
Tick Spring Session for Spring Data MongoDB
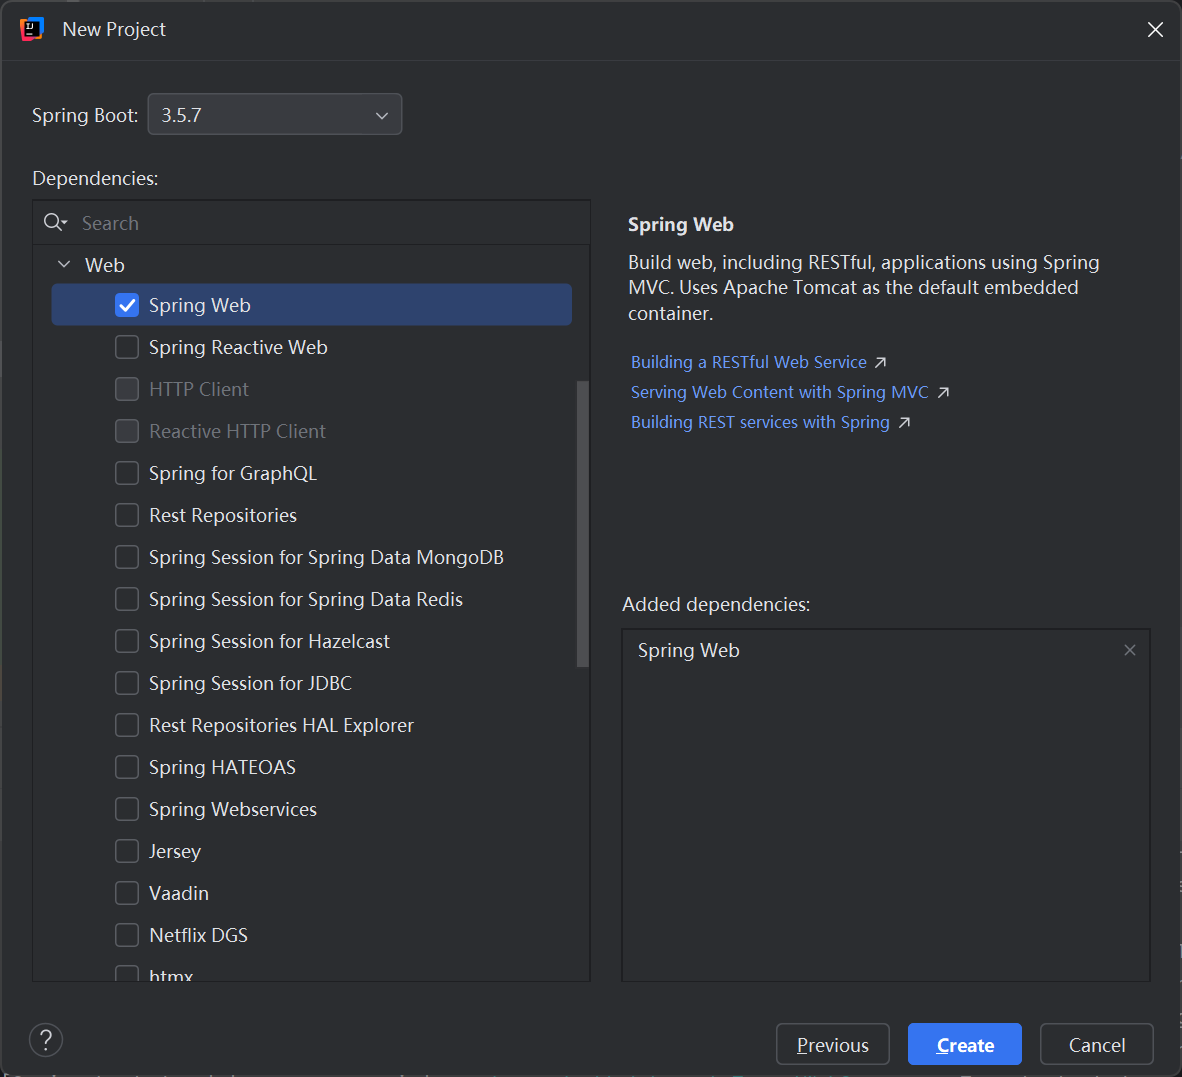pos(127,558)
